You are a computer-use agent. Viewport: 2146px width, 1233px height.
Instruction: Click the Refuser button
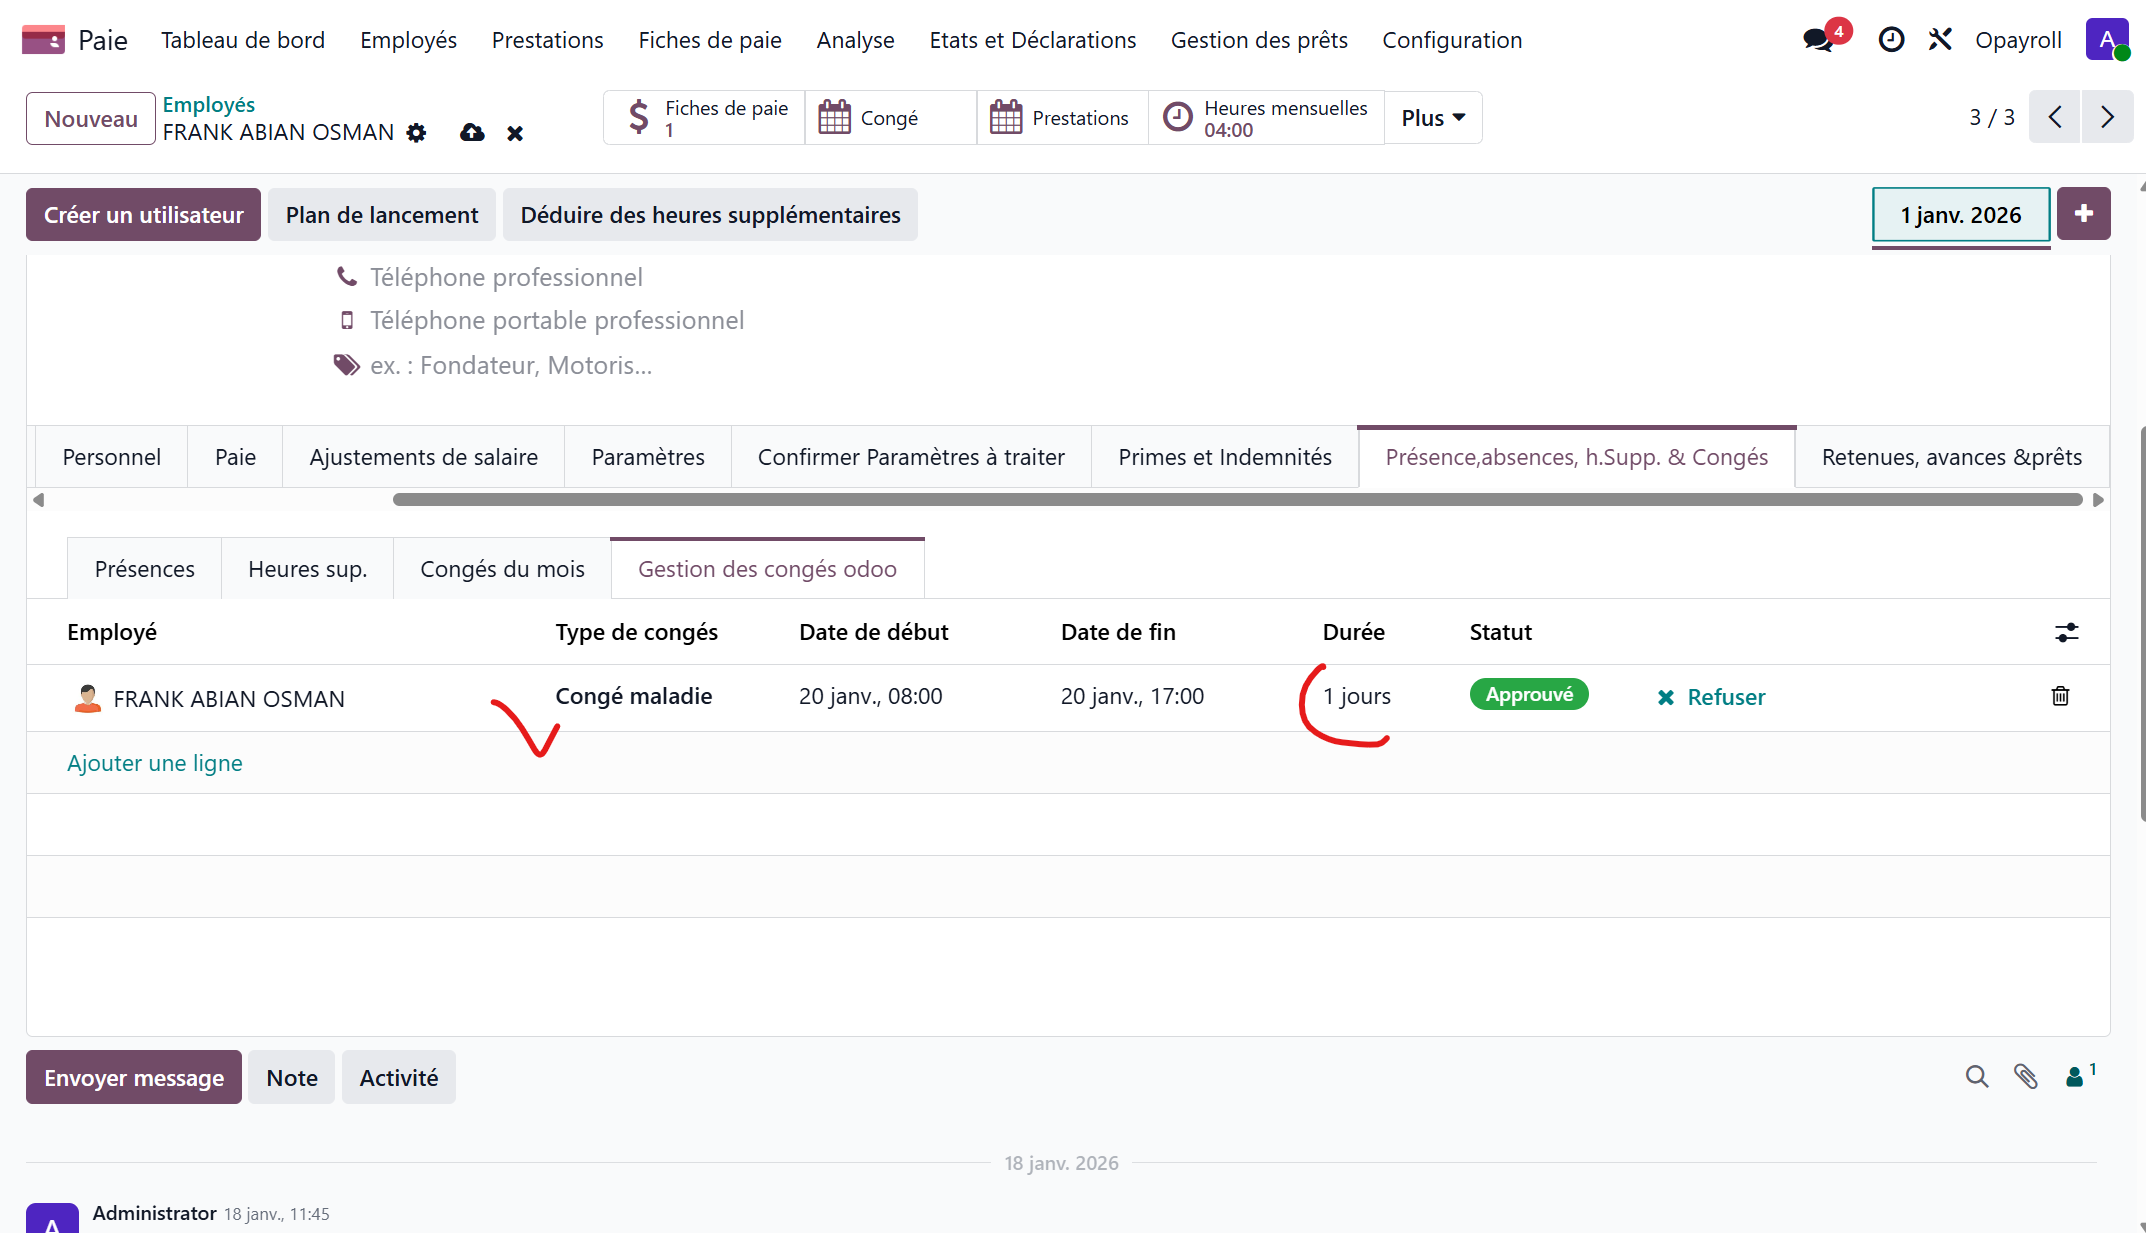point(1711,697)
